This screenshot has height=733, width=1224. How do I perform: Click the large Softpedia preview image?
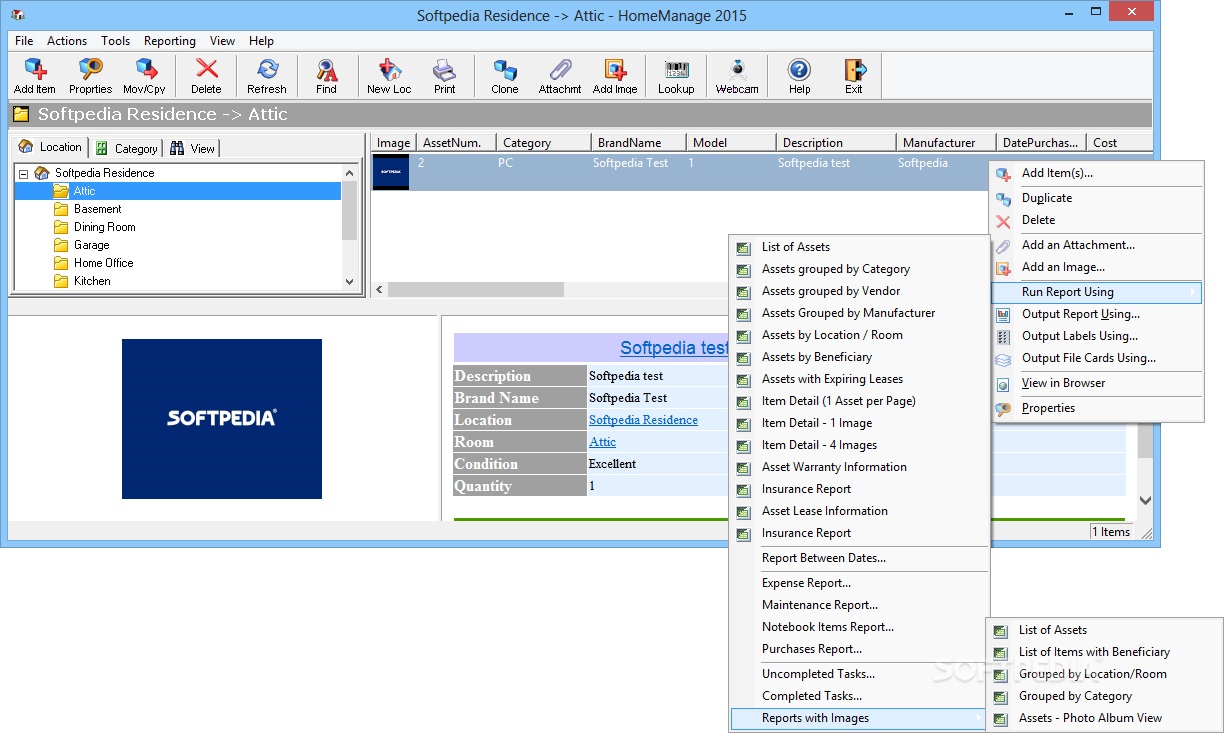tap(222, 419)
